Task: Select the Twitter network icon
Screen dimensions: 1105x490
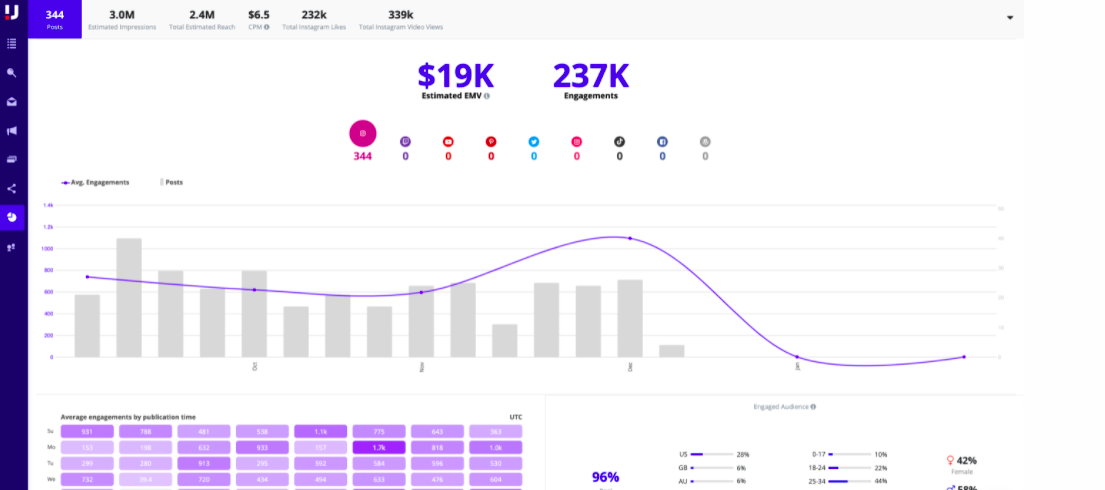Action: click(x=533, y=142)
